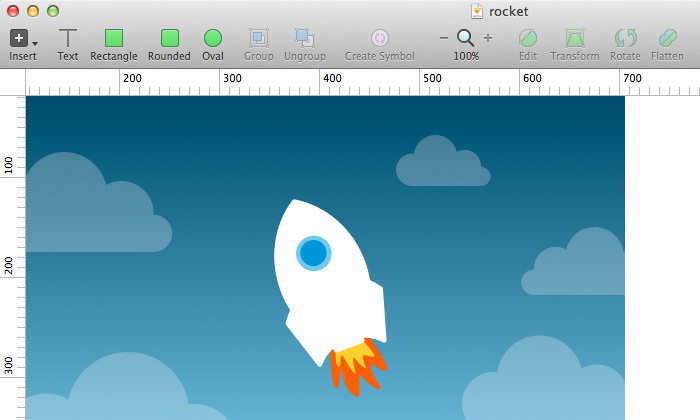Click the magnifier zoom icon

(x=466, y=38)
